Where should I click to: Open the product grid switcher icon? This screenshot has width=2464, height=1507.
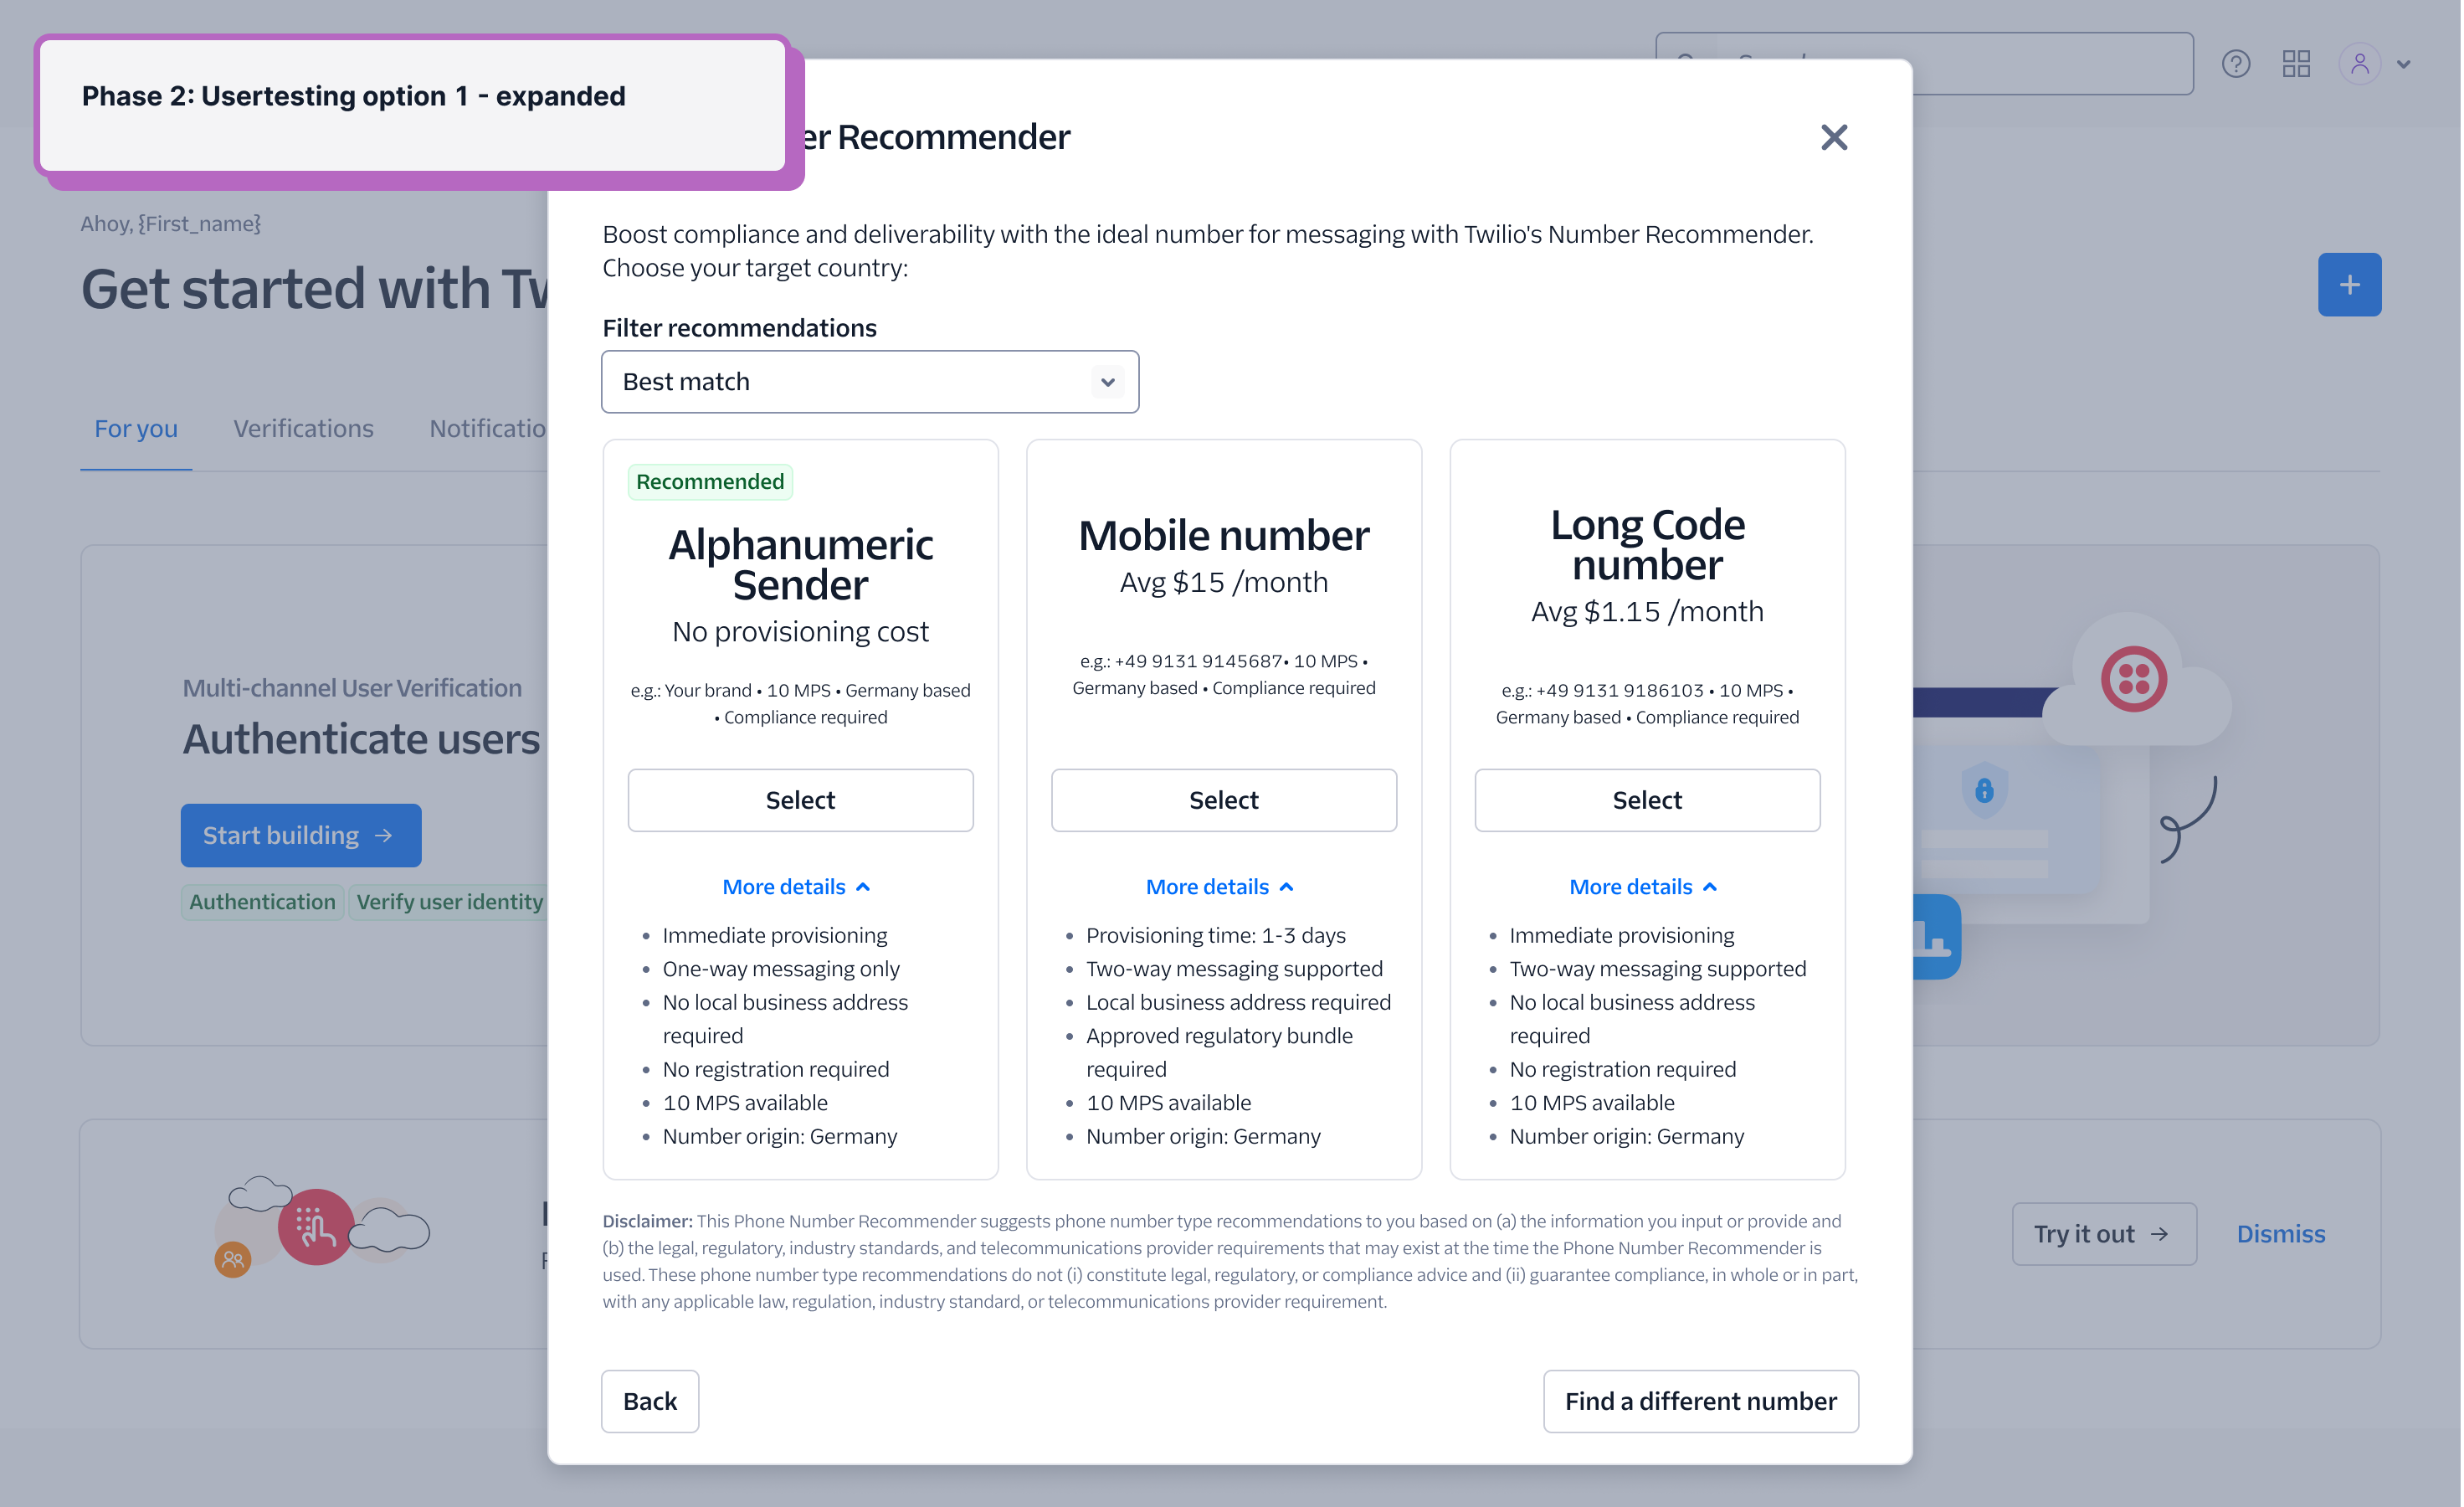pyautogui.click(x=2296, y=64)
